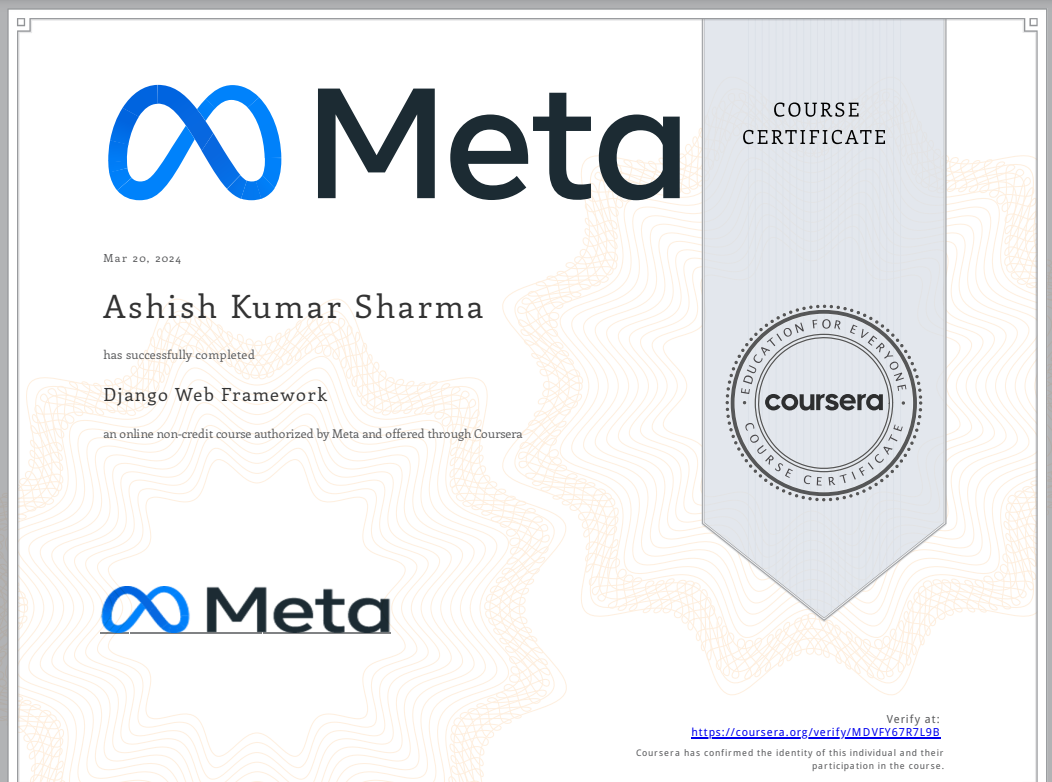Click the course title Django Web Framework
The image size is (1052, 782).
coord(215,395)
